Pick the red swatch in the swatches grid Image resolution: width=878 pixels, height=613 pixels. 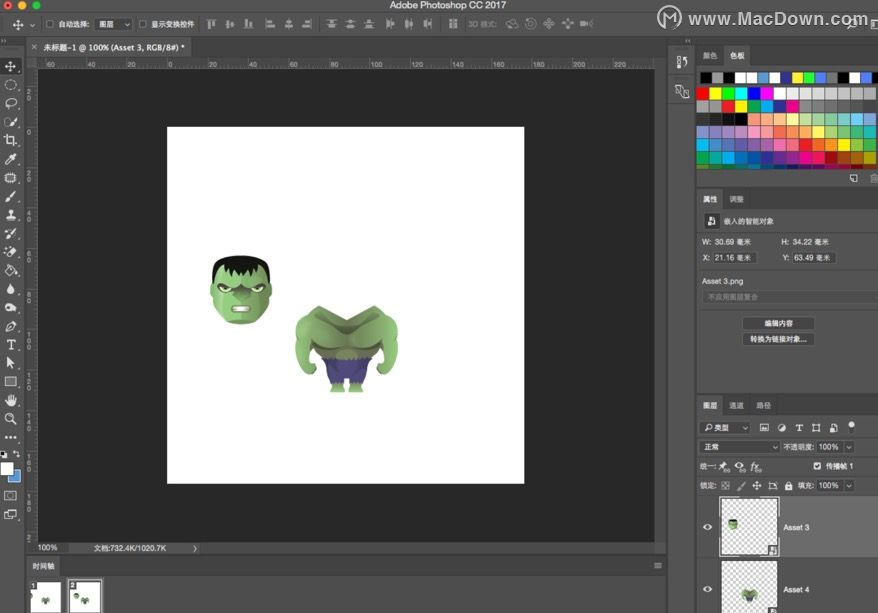tap(703, 93)
